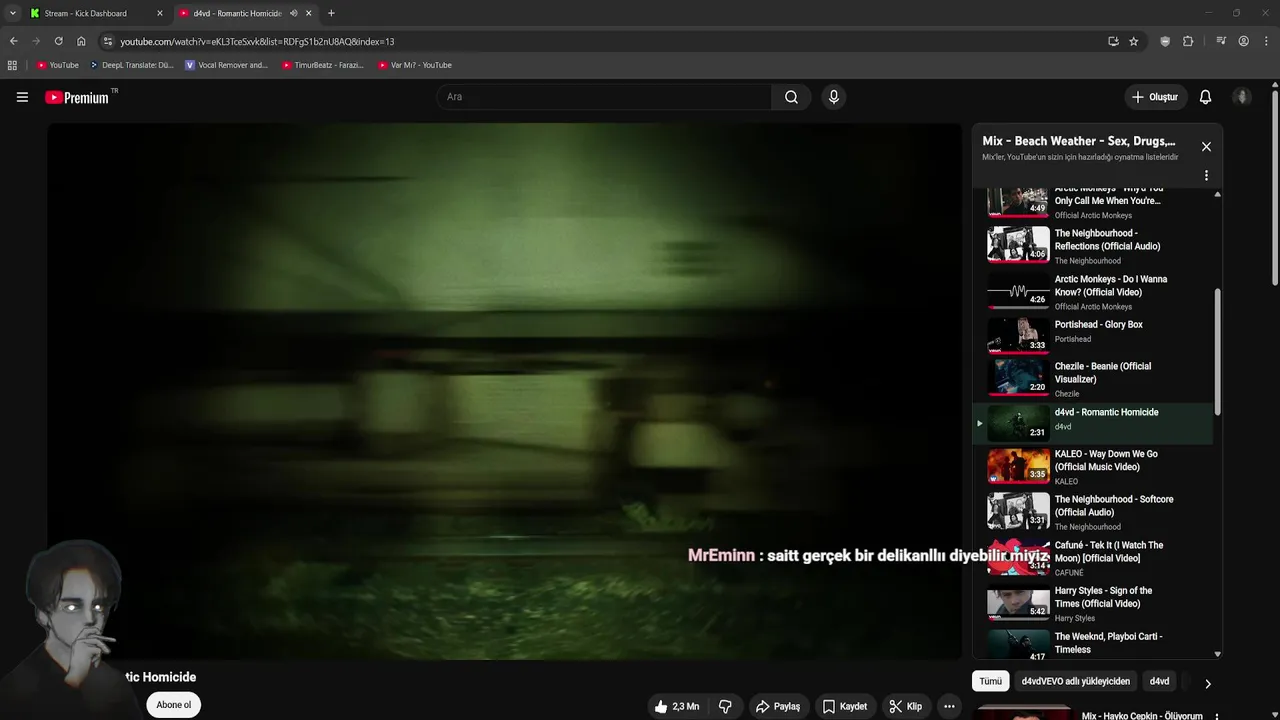Select the Tümü filter chip
This screenshot has width=1280, height=720.
pos(990,681)
